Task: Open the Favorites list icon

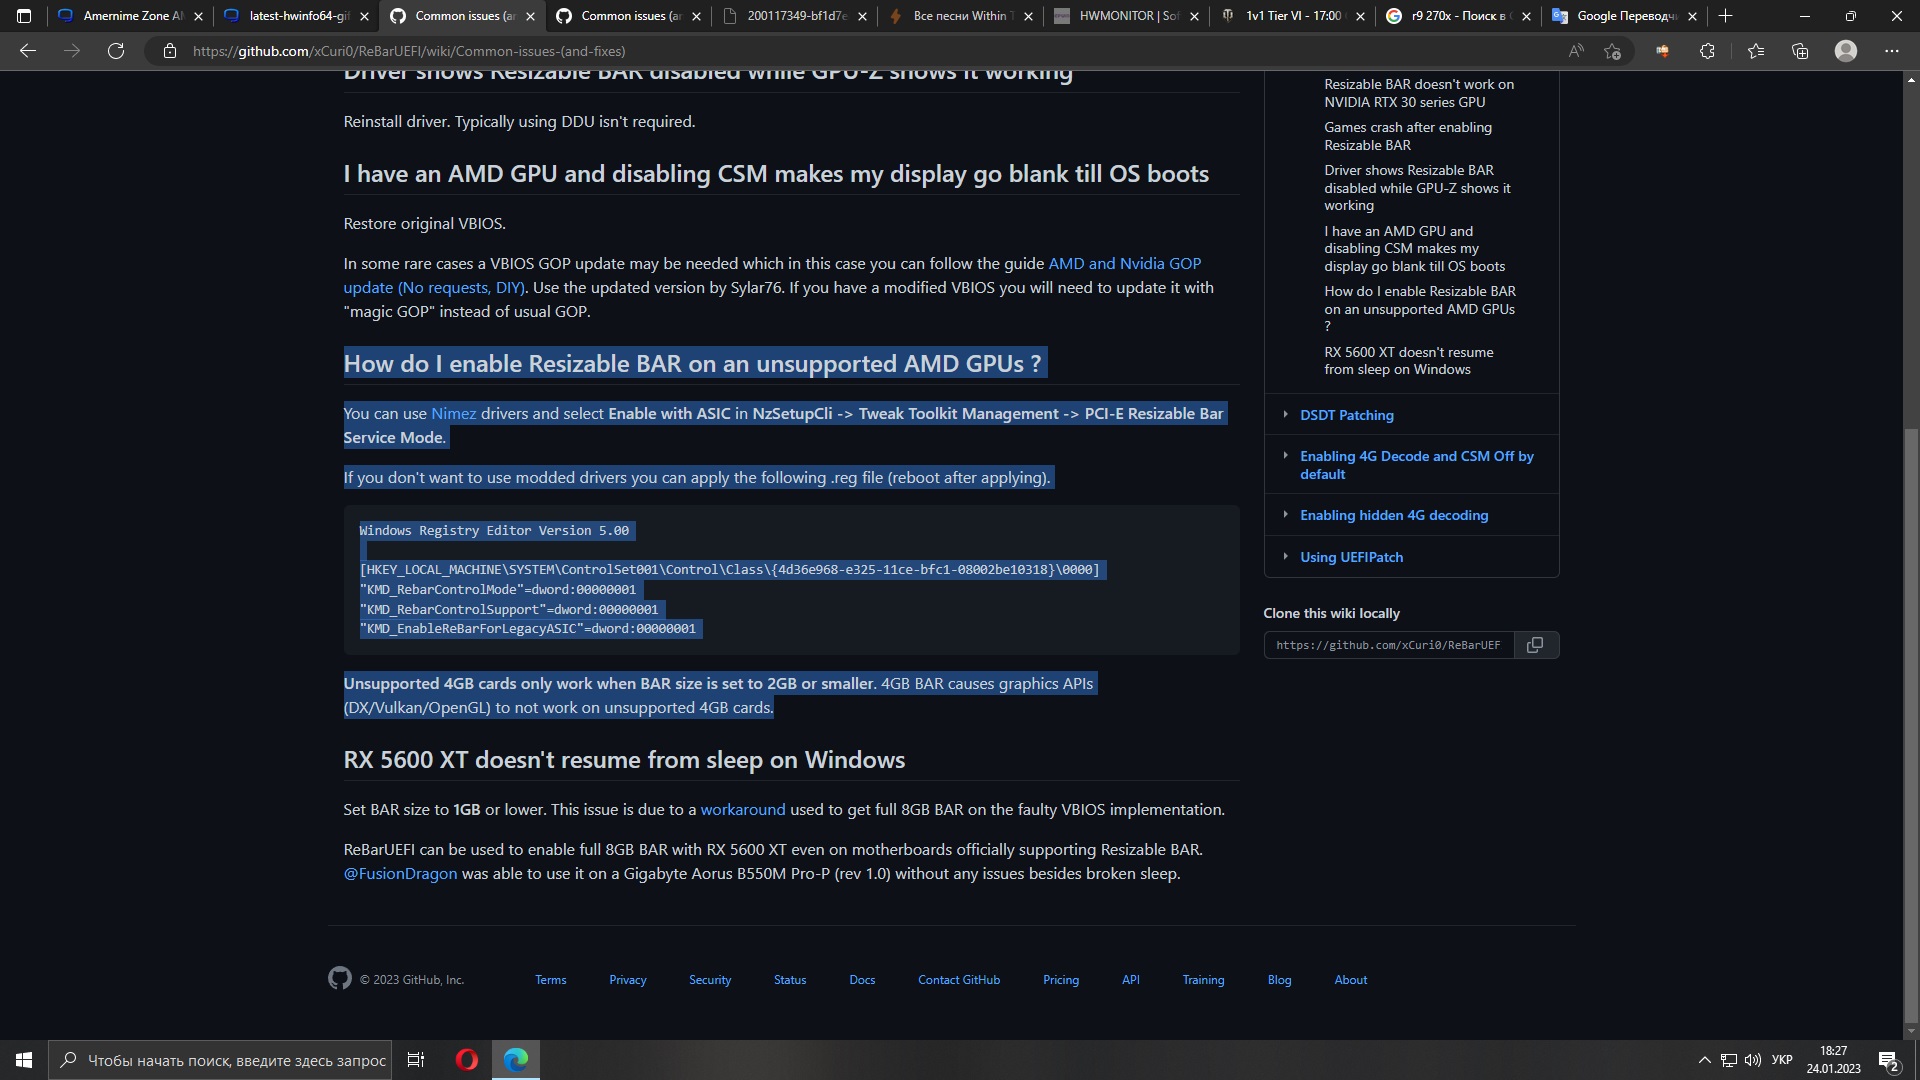Action: point(1757,50)
